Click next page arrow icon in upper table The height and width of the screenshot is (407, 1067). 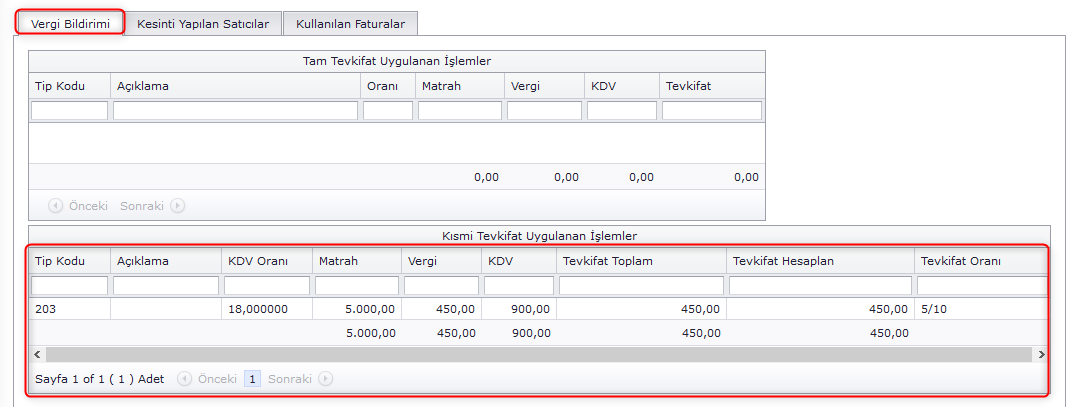pyautogui.click(x=178, y=206)
